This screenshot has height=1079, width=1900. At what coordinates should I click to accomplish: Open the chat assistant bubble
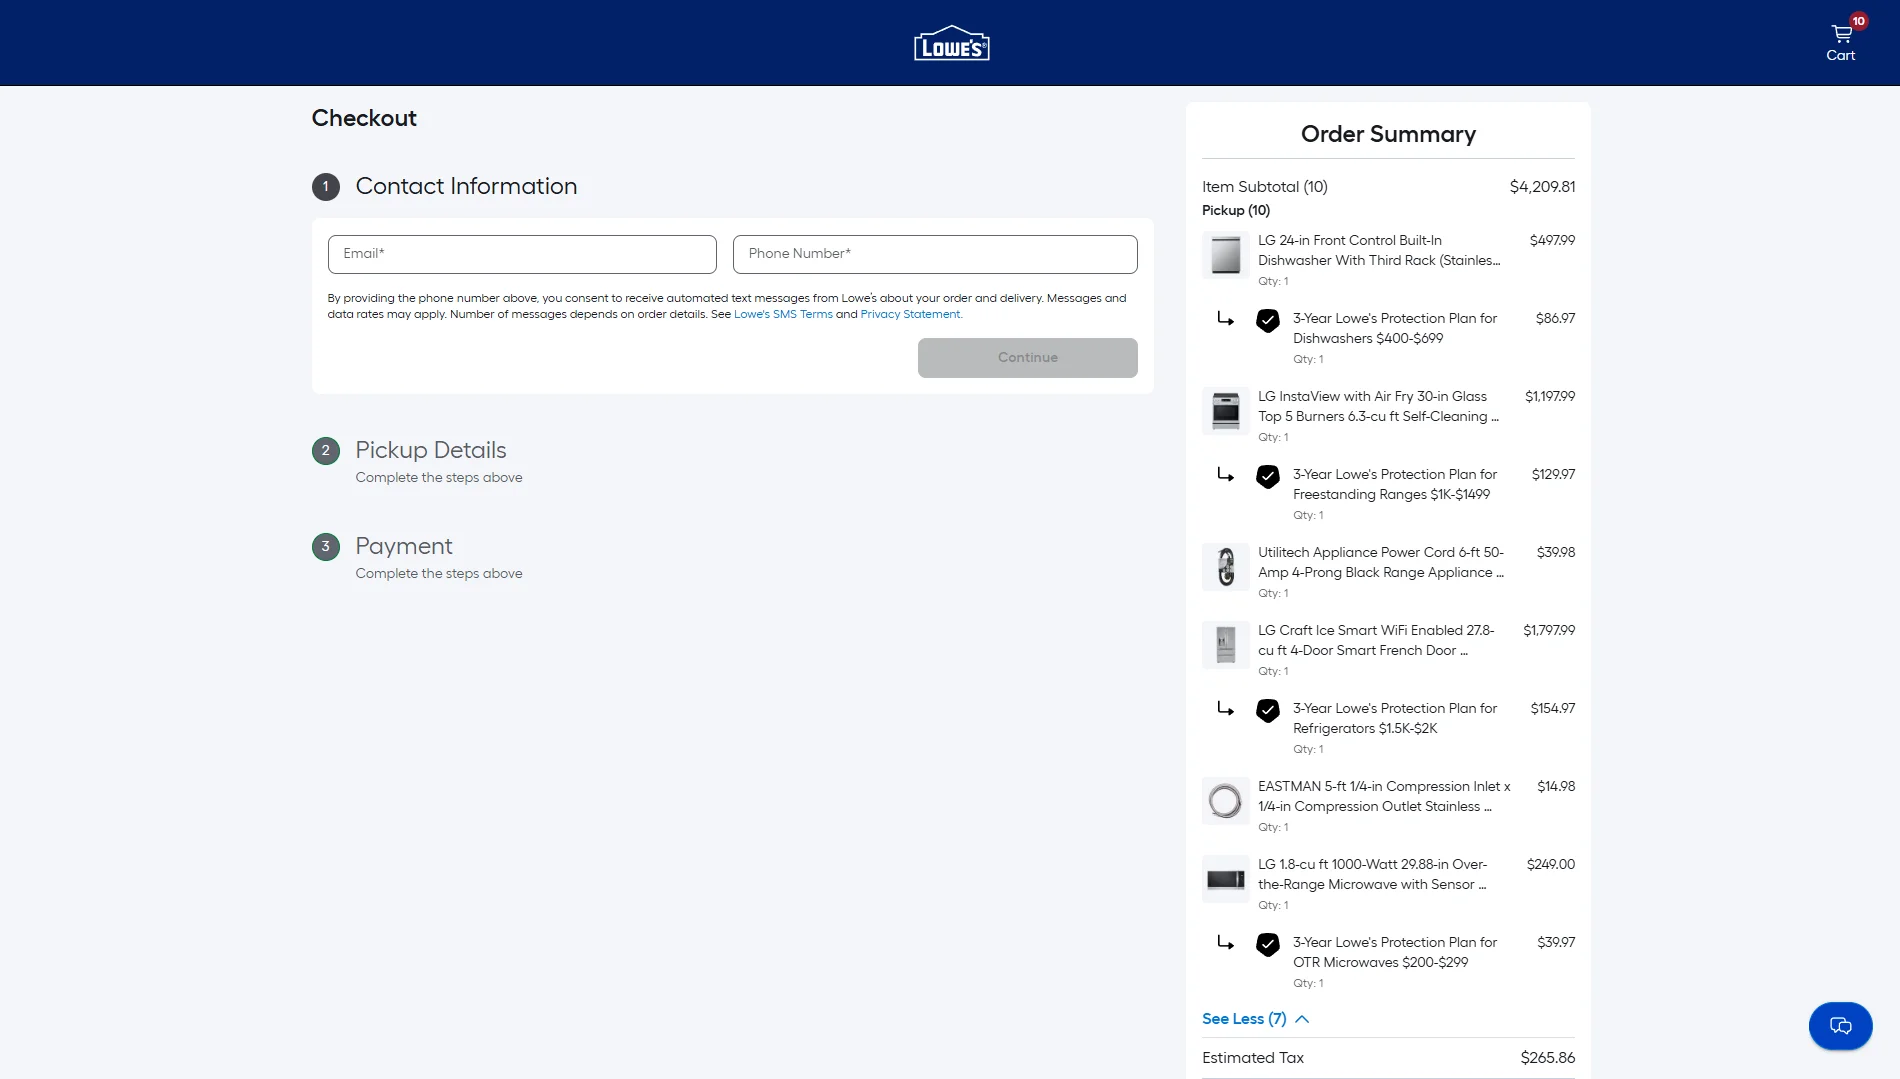pos(1840,1026)
